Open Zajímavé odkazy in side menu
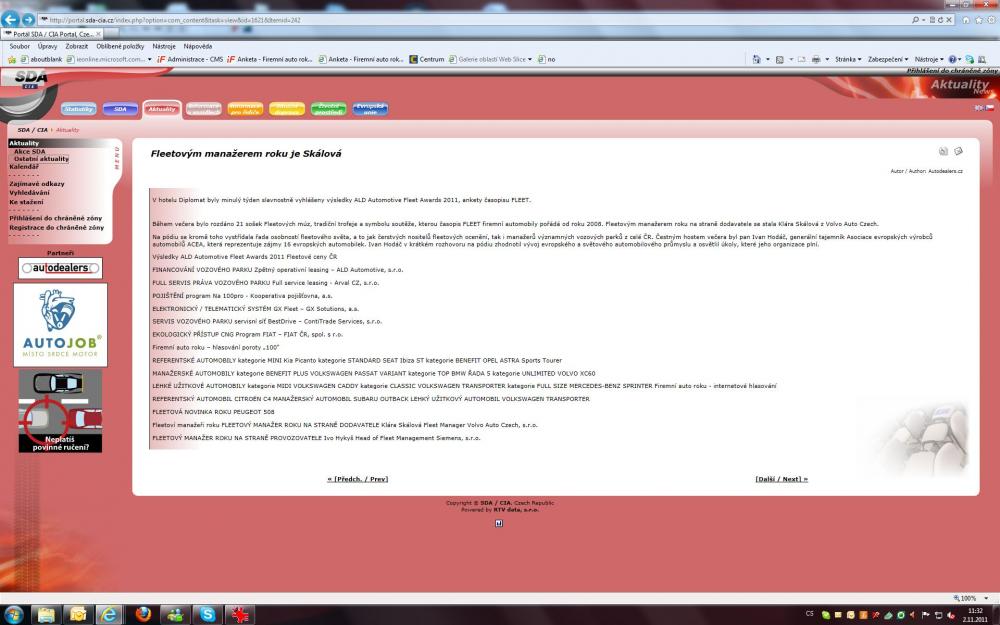Image resolution: width=1000 pixels, height=625 pixels. point(36,184)
